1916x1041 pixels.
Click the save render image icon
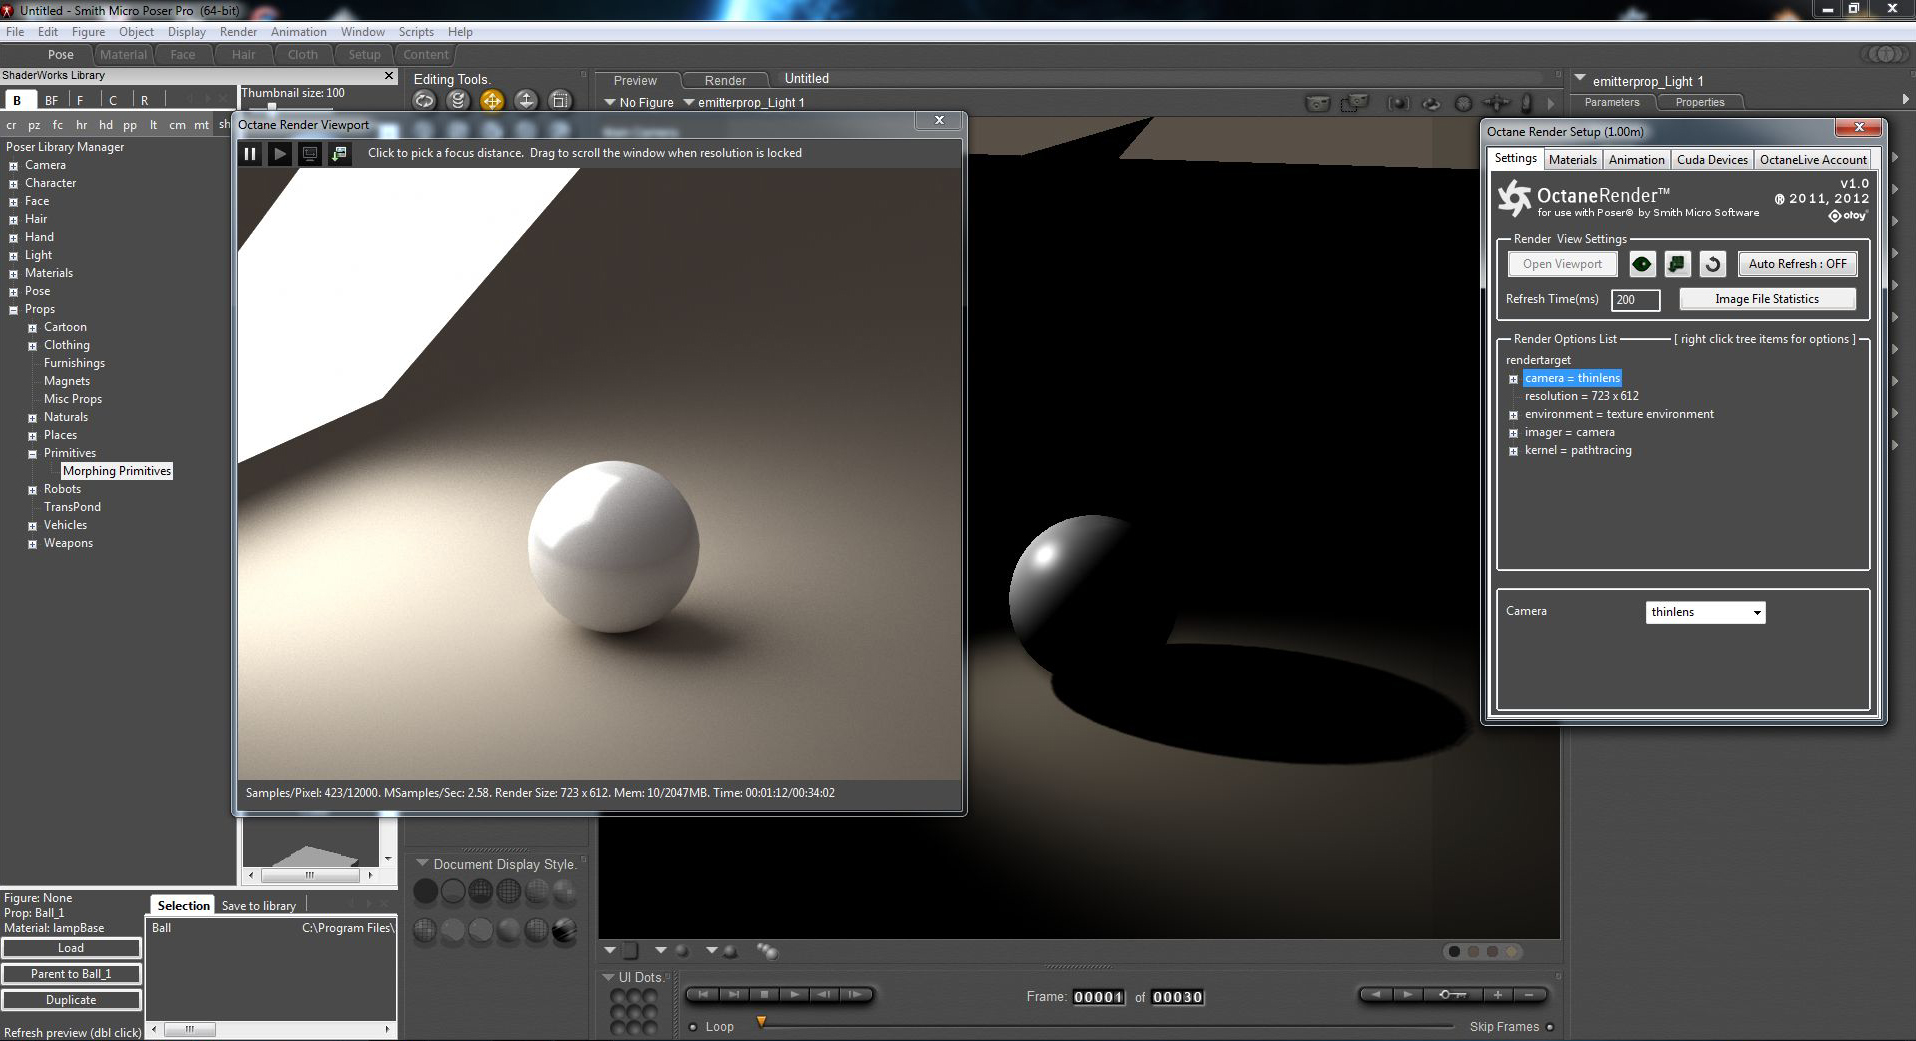pyautogui.click(x=340, y=153)
